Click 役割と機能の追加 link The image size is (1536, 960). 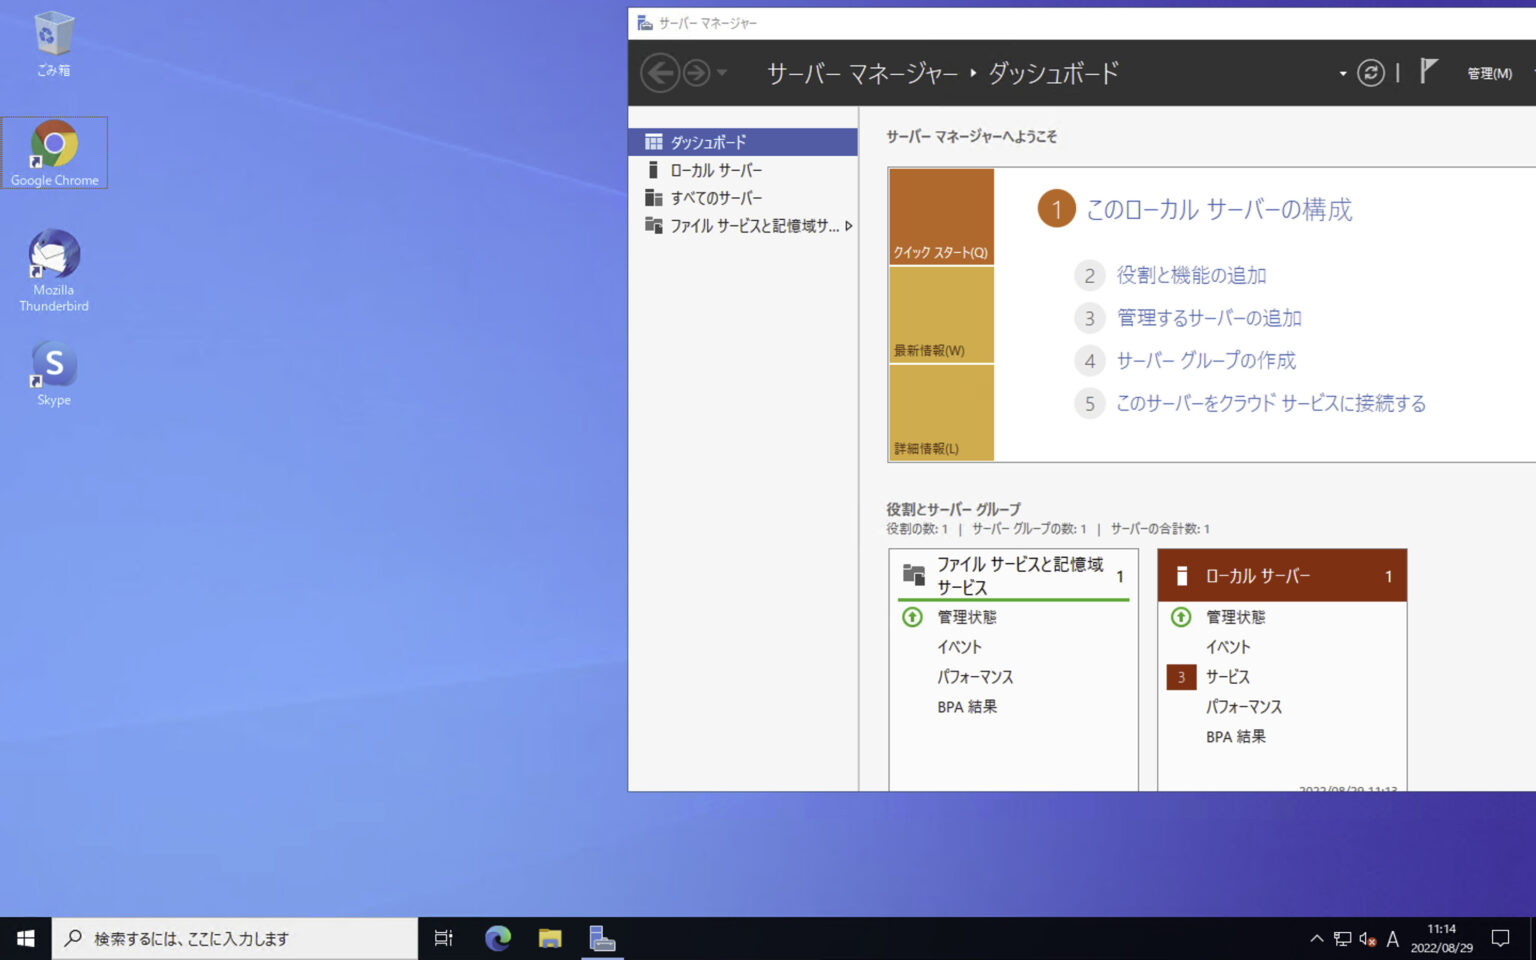(1191, 275)
